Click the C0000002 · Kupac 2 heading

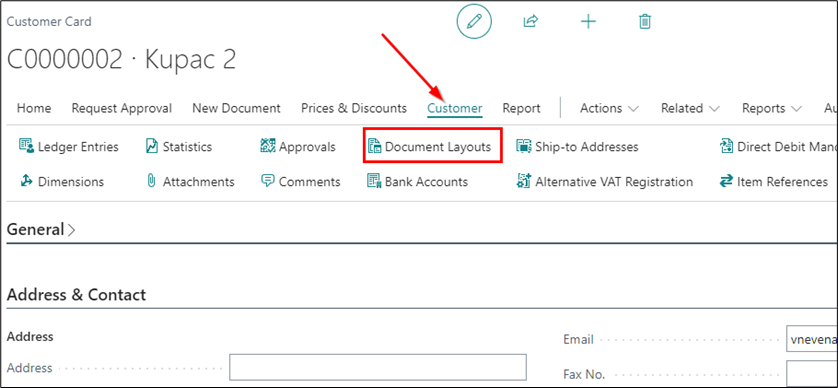pyautogui.click(x=121, y=59)
